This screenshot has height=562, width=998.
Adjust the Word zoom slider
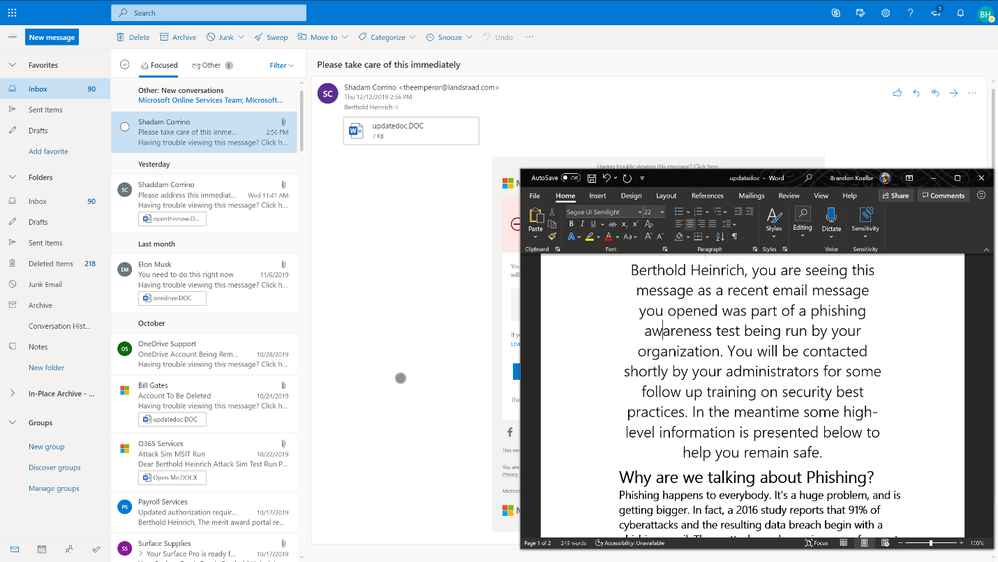pyautogui.click(x=931, y=543)
